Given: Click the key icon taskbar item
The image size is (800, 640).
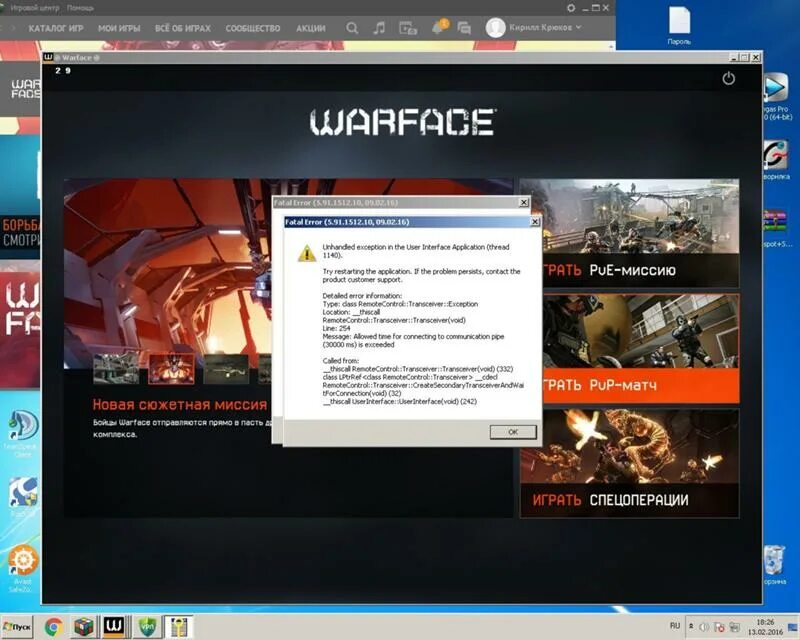Looking at the screenshot, I should (x=179, y=627).
